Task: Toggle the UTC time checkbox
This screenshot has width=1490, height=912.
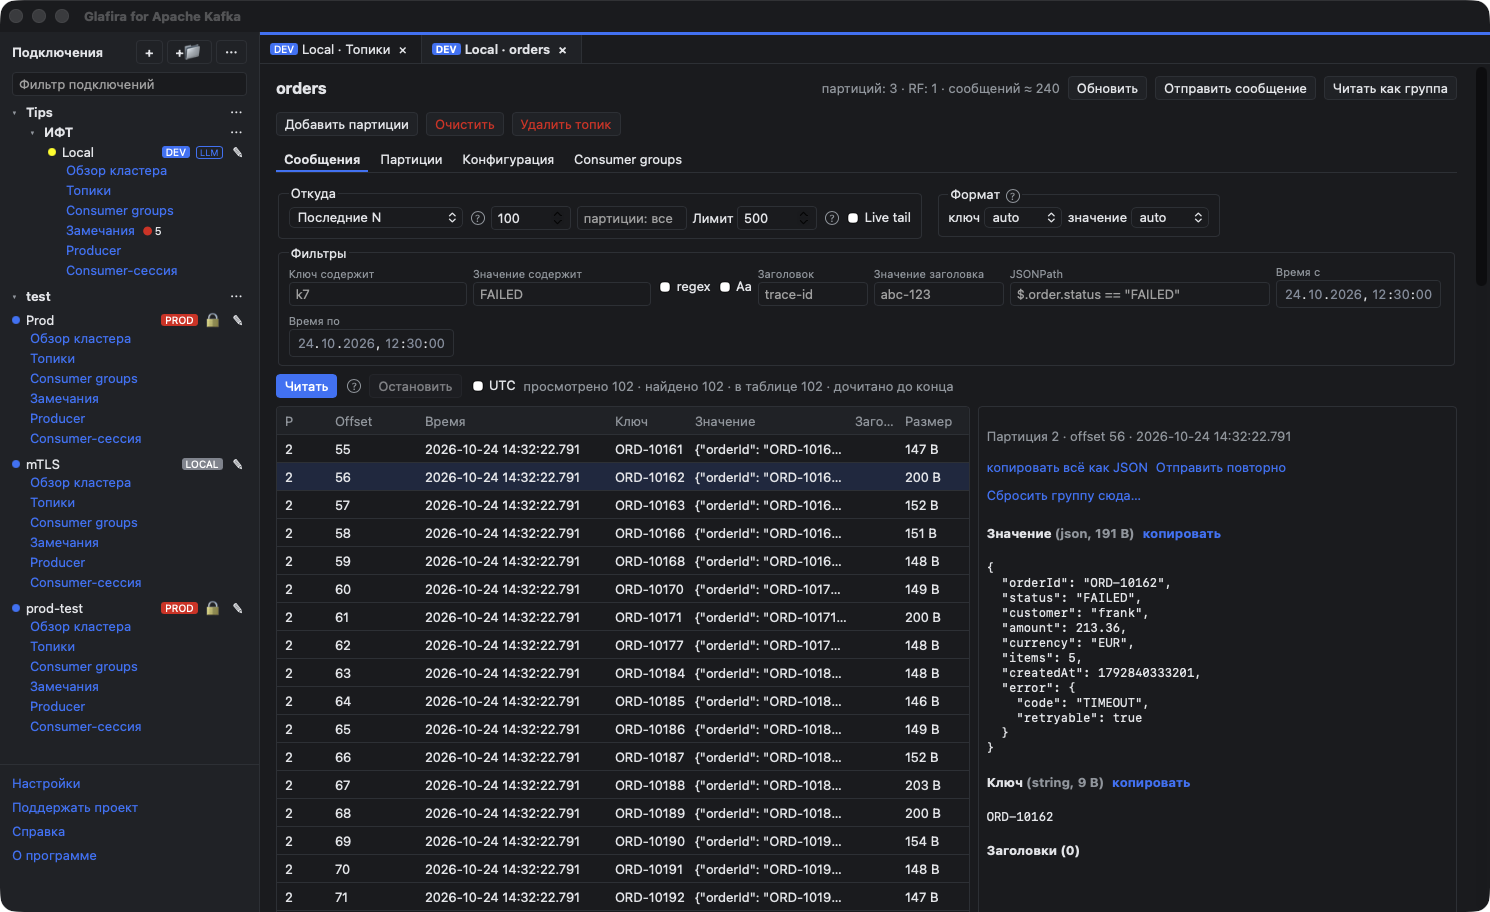Action: point(478,386)
